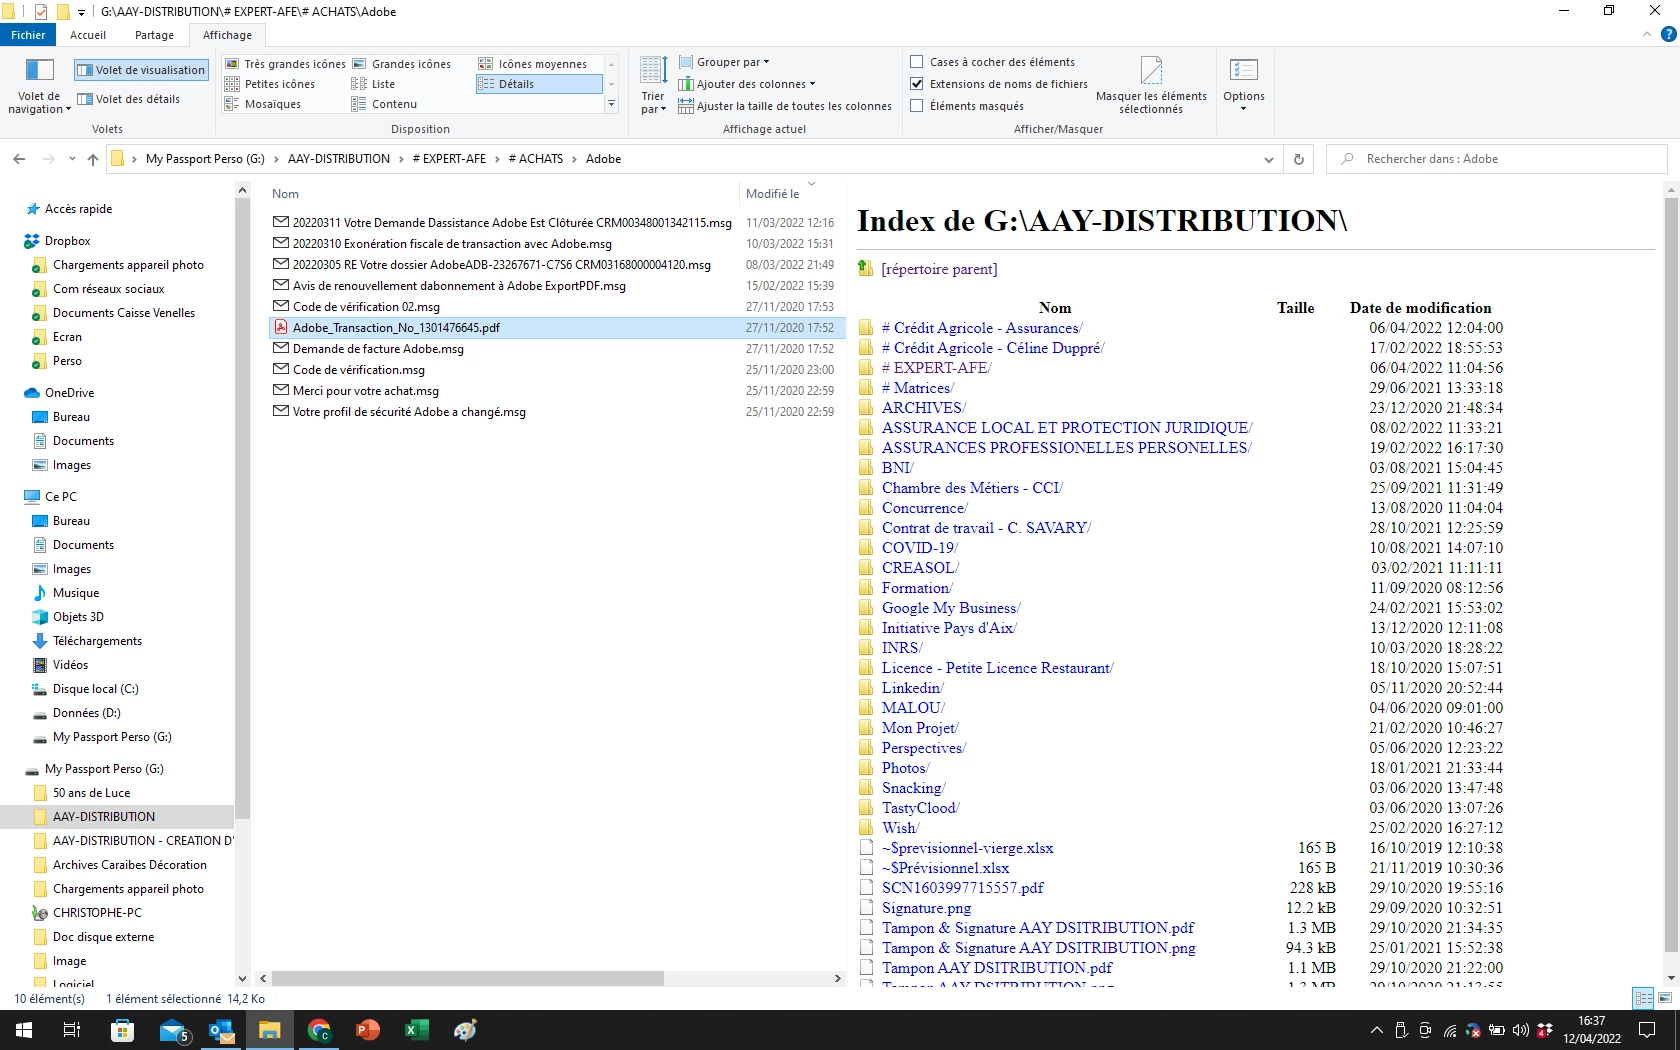The image size is (1680, 1050).
Task: Go back with the back arrow
Action: click(x=19, y=159)
